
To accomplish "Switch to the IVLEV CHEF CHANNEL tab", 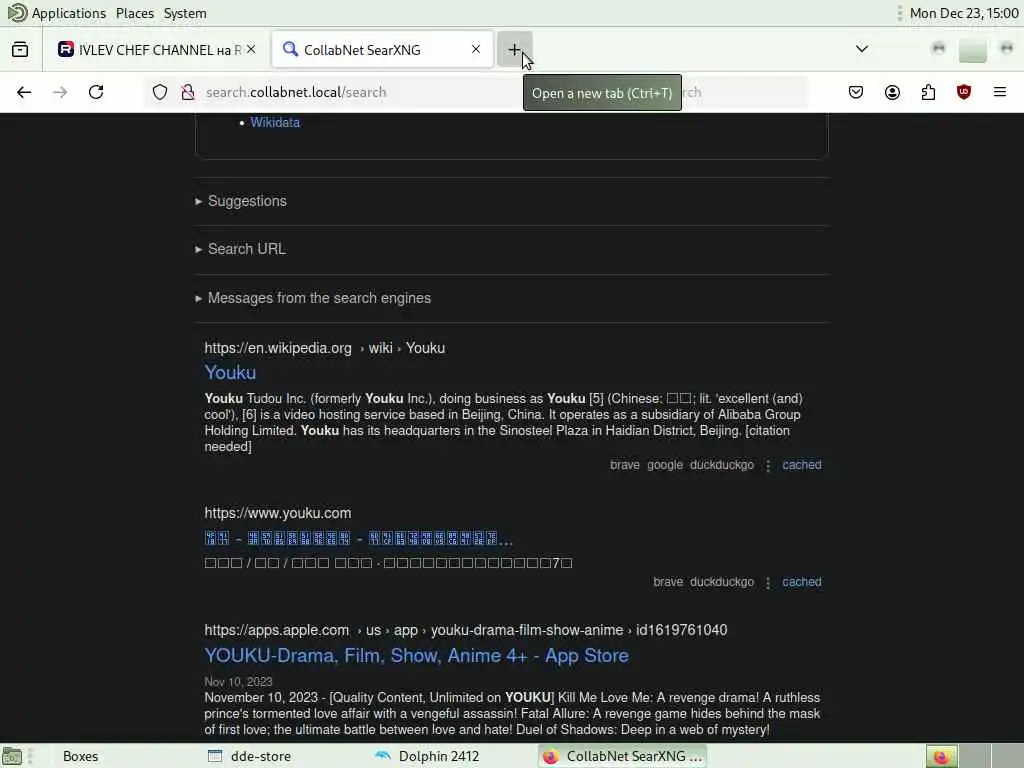I will [157, 50].
